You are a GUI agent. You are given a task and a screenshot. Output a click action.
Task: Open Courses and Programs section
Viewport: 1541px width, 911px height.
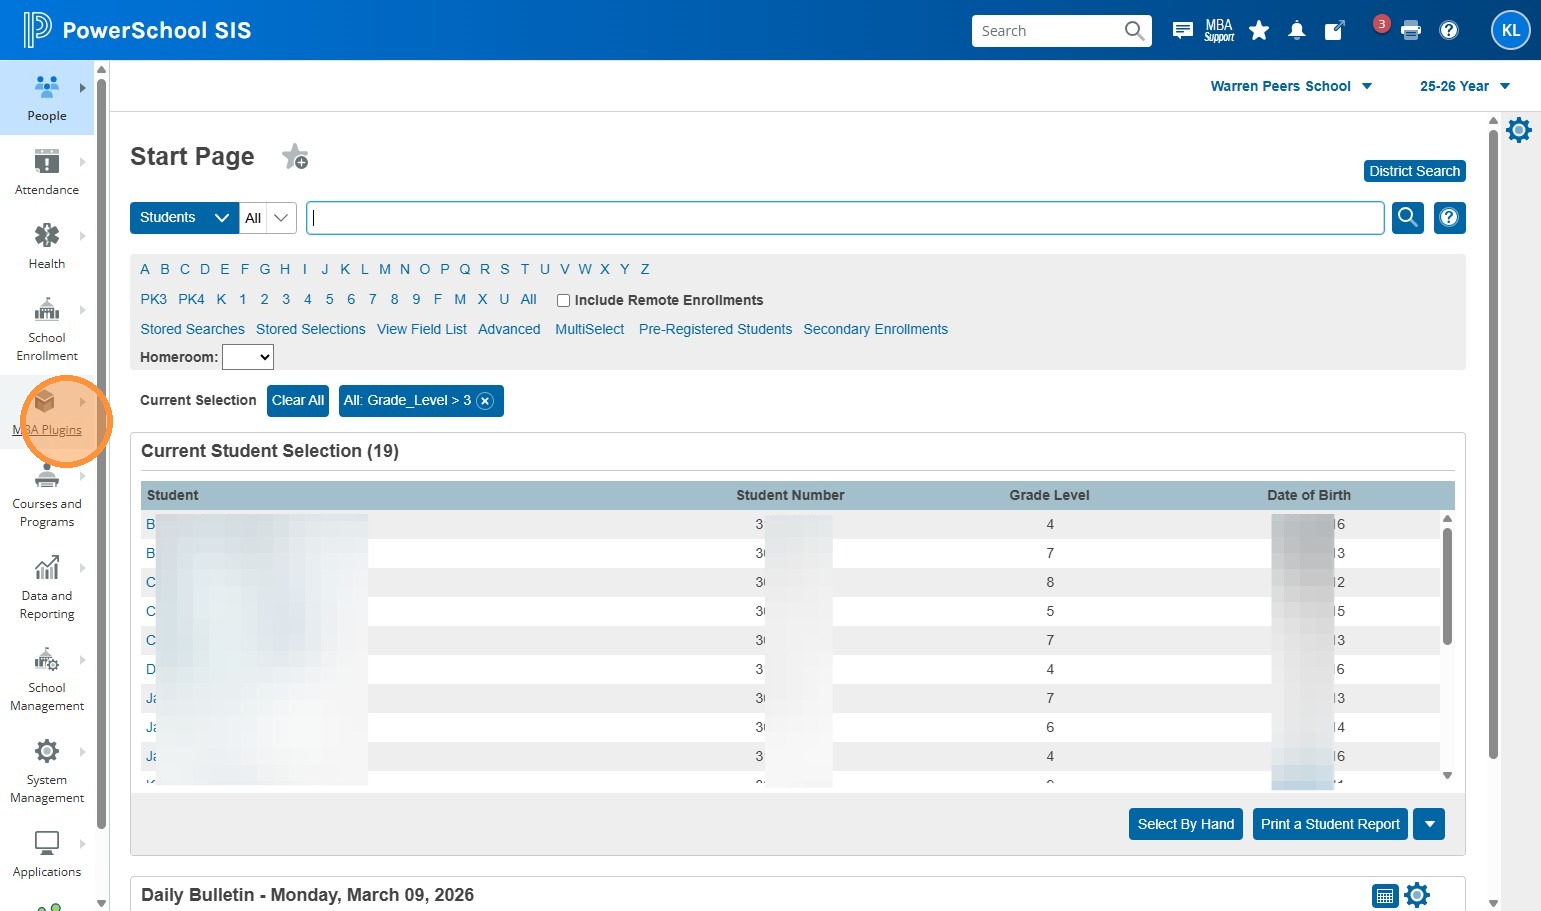pyautogui.click(x=47, y=495)
